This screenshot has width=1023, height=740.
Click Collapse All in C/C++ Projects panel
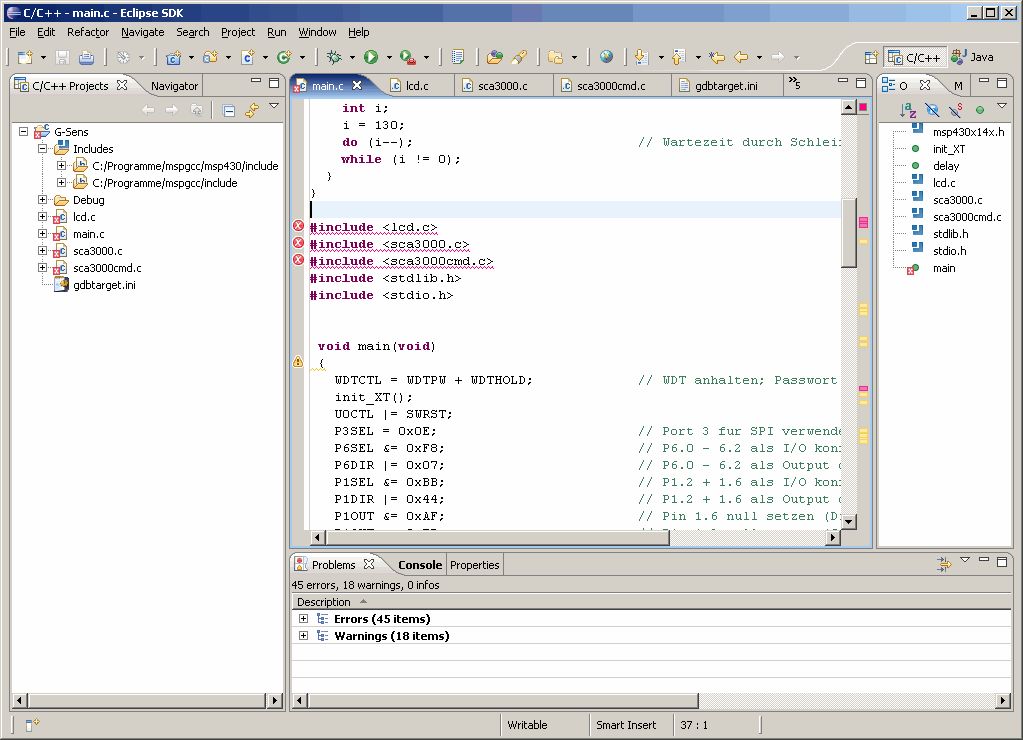tap(228, 110)
